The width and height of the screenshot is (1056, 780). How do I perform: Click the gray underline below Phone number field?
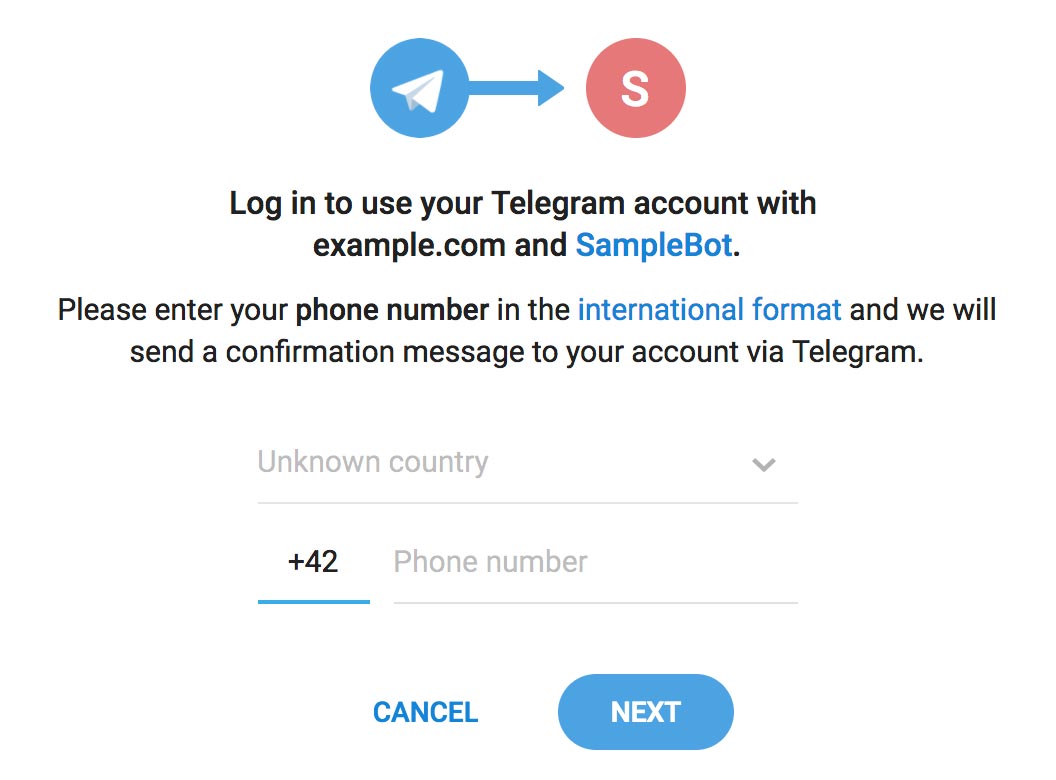(595, 602)
